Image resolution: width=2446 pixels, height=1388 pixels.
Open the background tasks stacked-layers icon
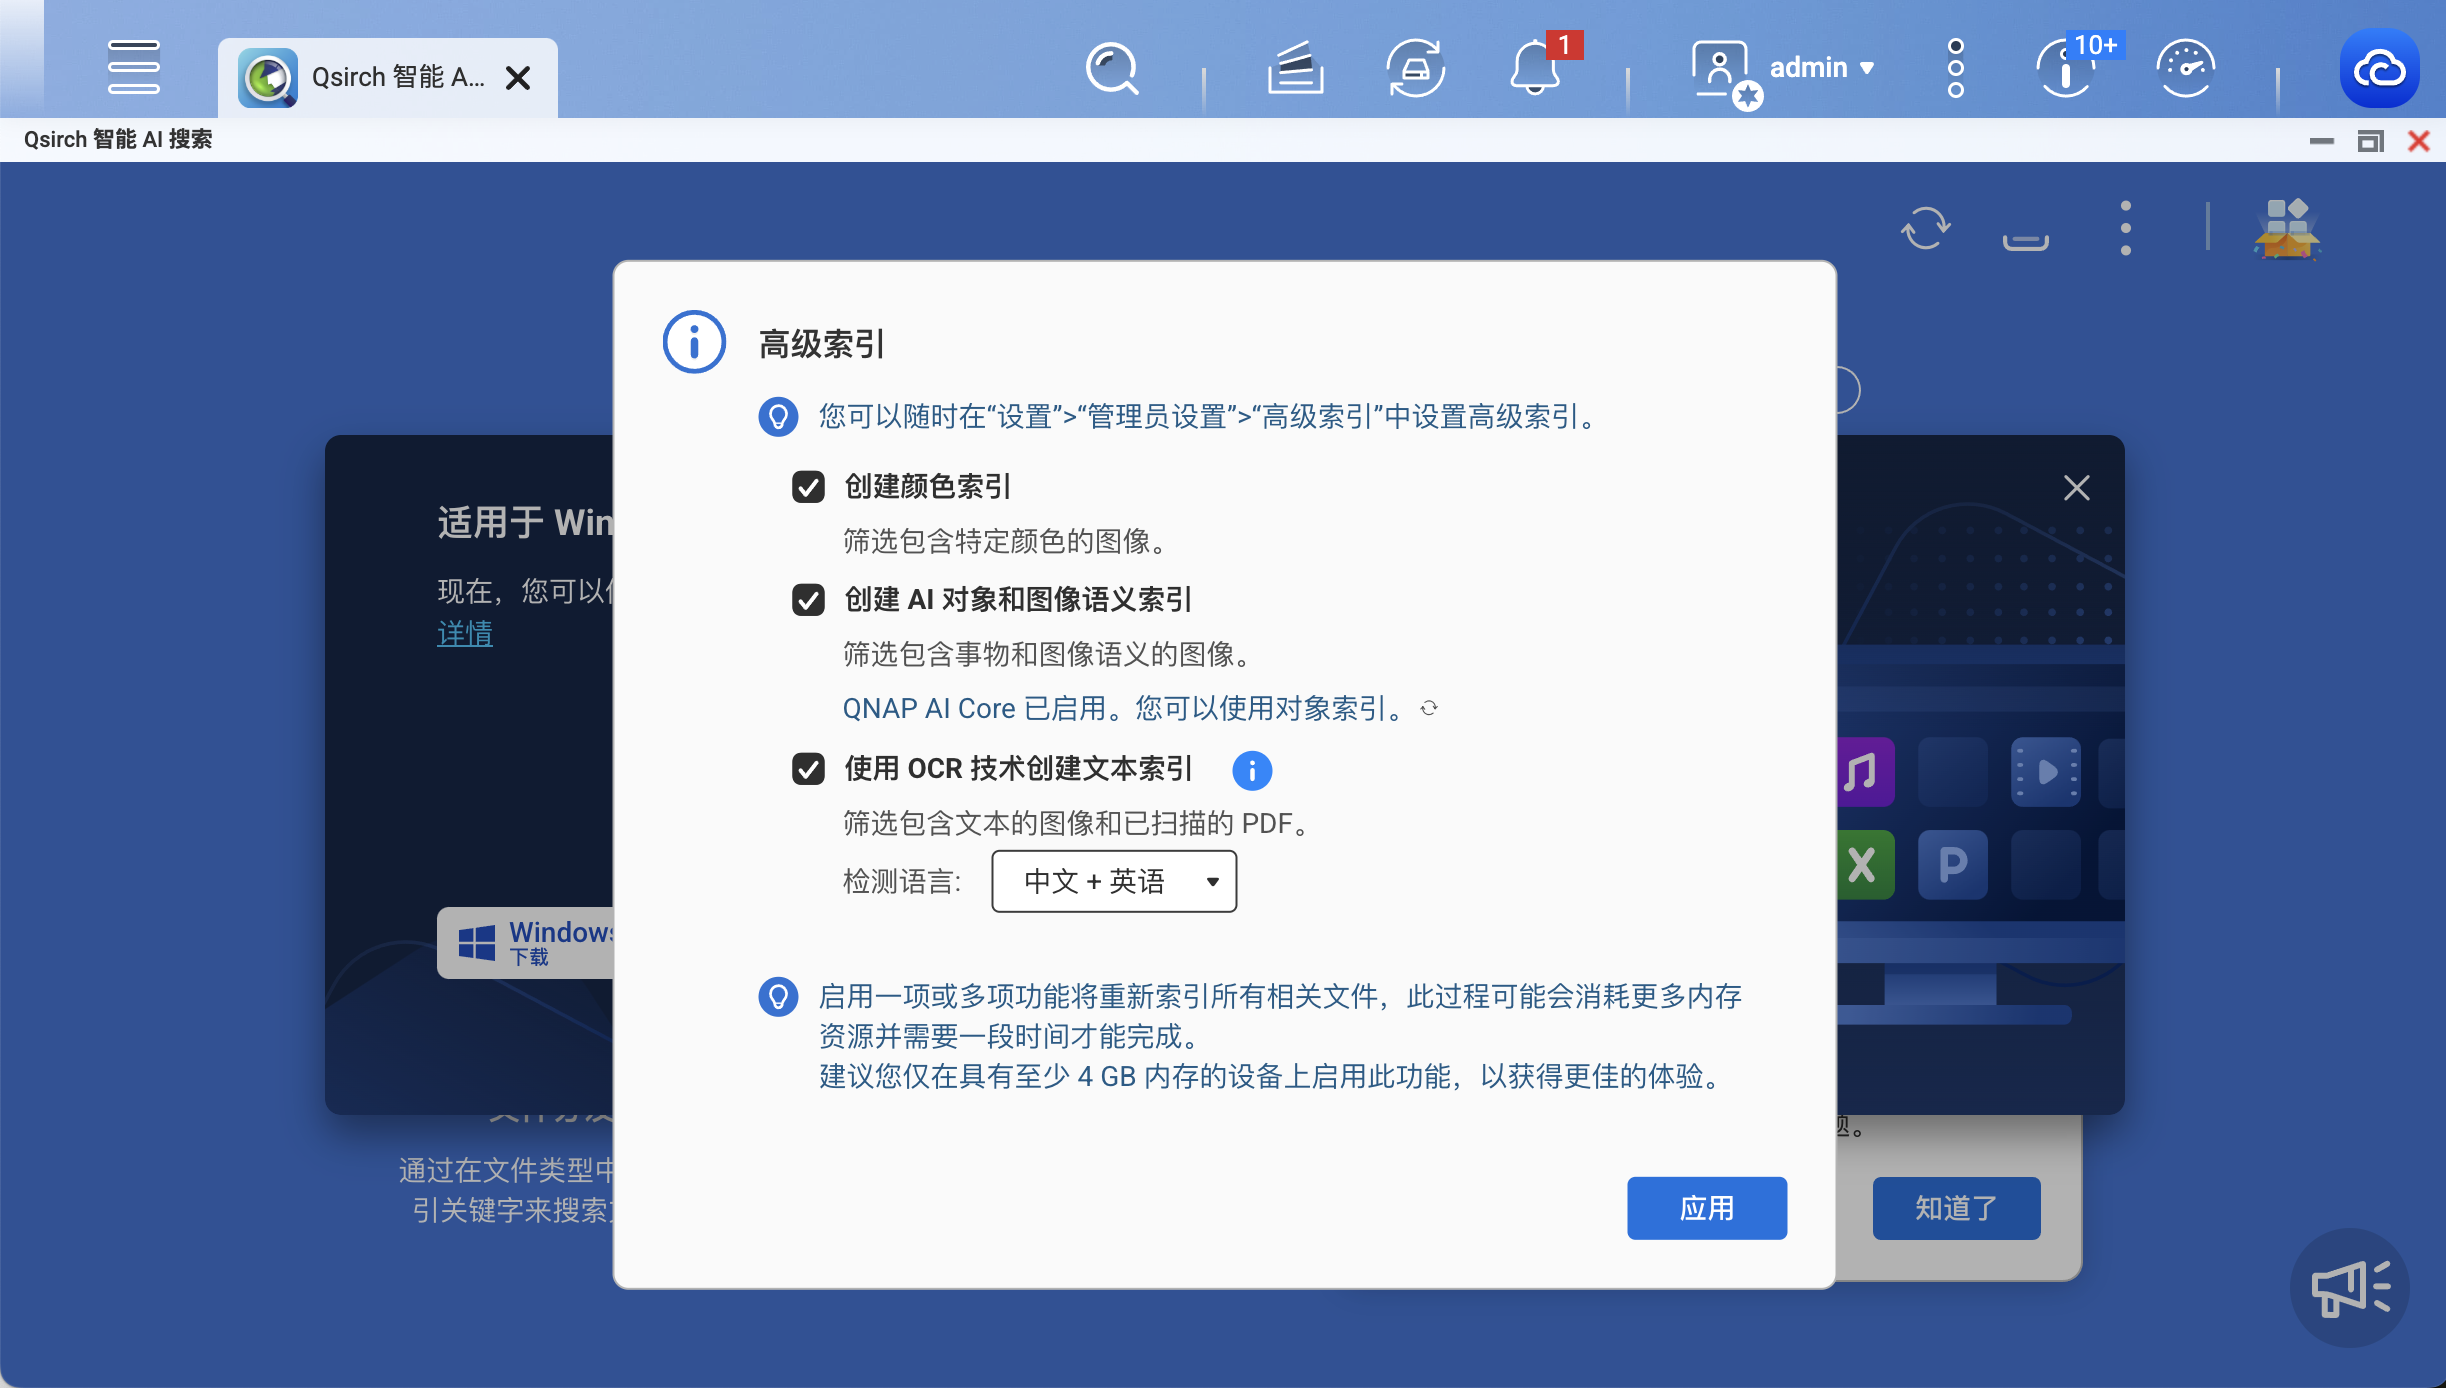click(1295, 68)
